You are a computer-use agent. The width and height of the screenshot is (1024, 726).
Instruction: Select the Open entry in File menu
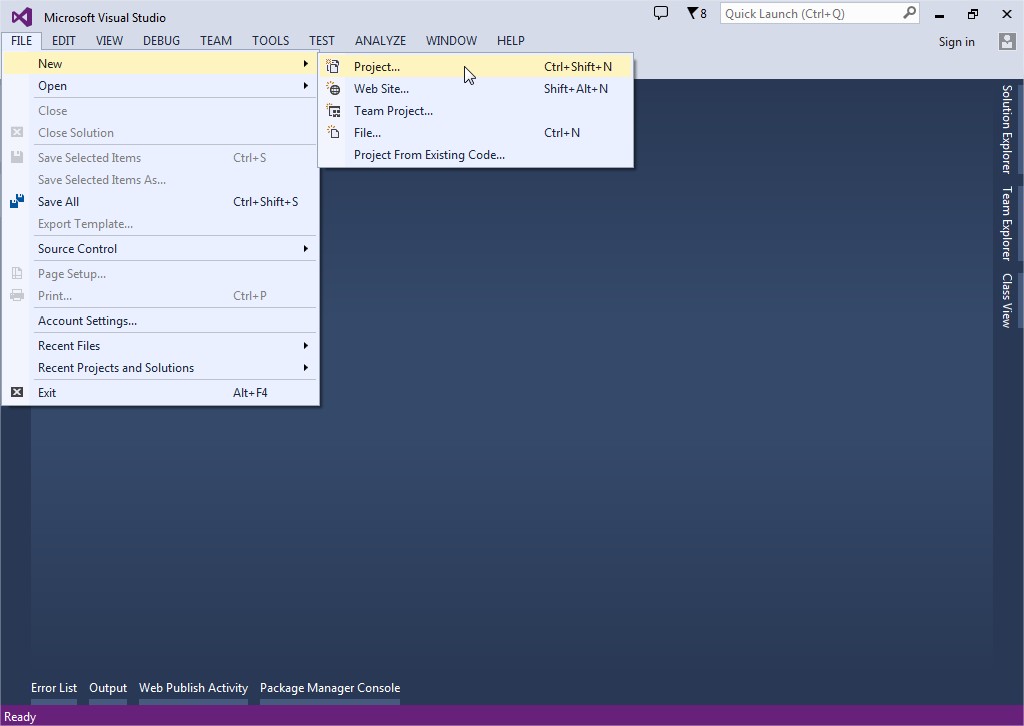click(x=161, y=86)
